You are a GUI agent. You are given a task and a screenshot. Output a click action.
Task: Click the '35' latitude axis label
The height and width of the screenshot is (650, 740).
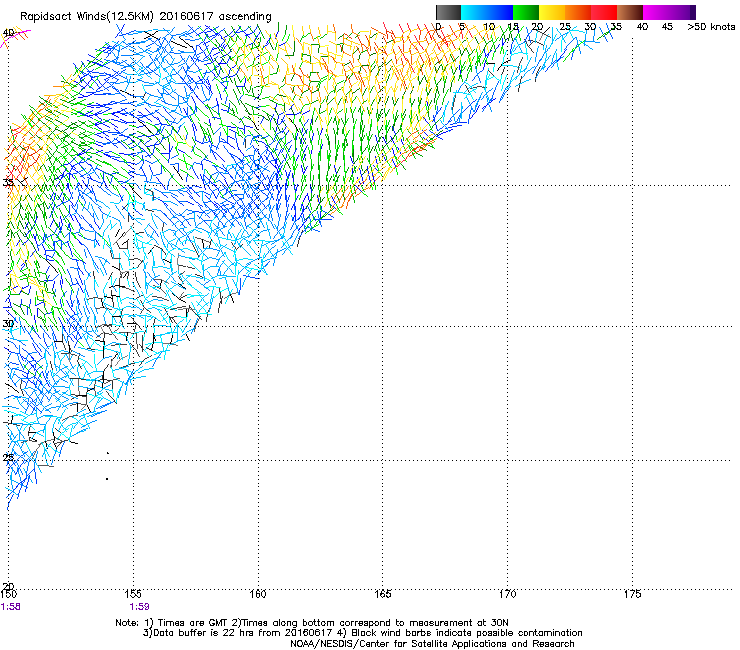[8, 183]
